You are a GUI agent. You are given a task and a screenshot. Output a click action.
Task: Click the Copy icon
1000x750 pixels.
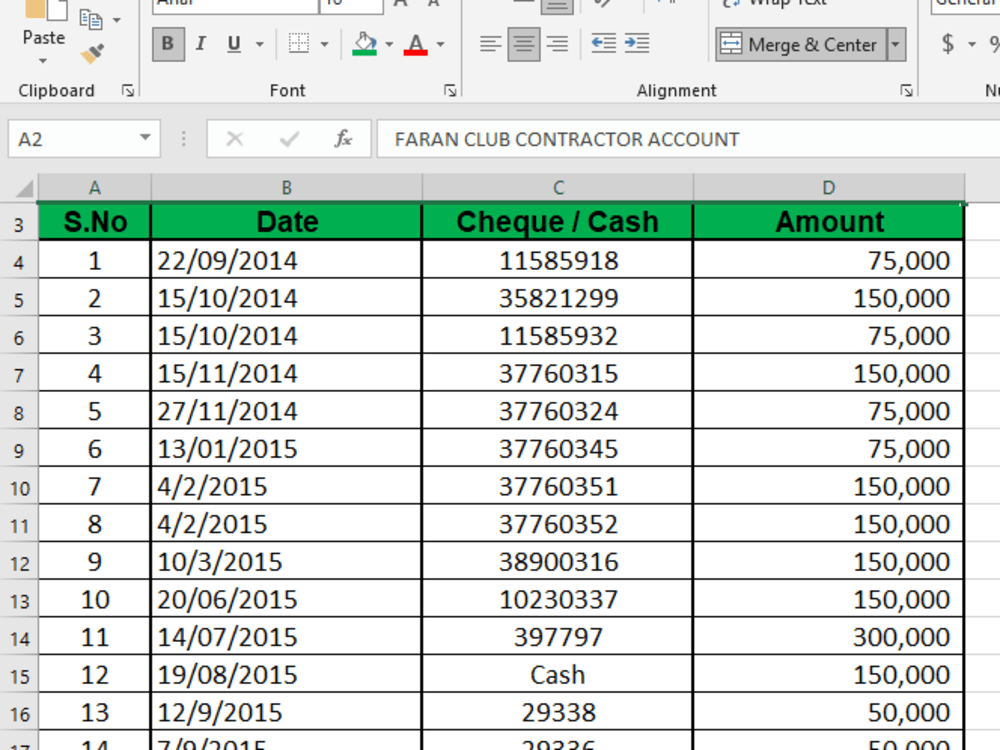[x=91, y=20]
